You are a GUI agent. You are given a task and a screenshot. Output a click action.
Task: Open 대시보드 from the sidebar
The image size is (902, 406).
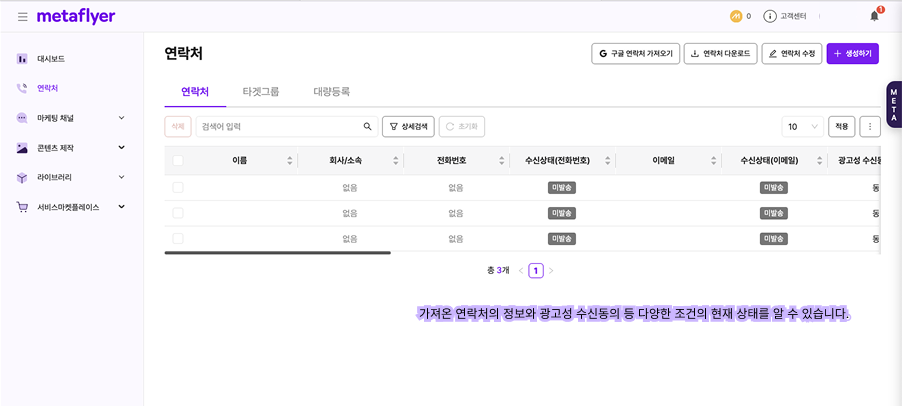click(x=50, y=59)
